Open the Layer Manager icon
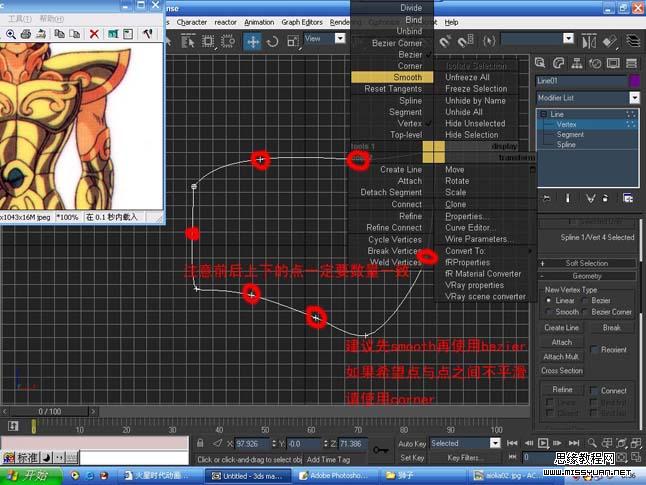 [x=633, y=41]
